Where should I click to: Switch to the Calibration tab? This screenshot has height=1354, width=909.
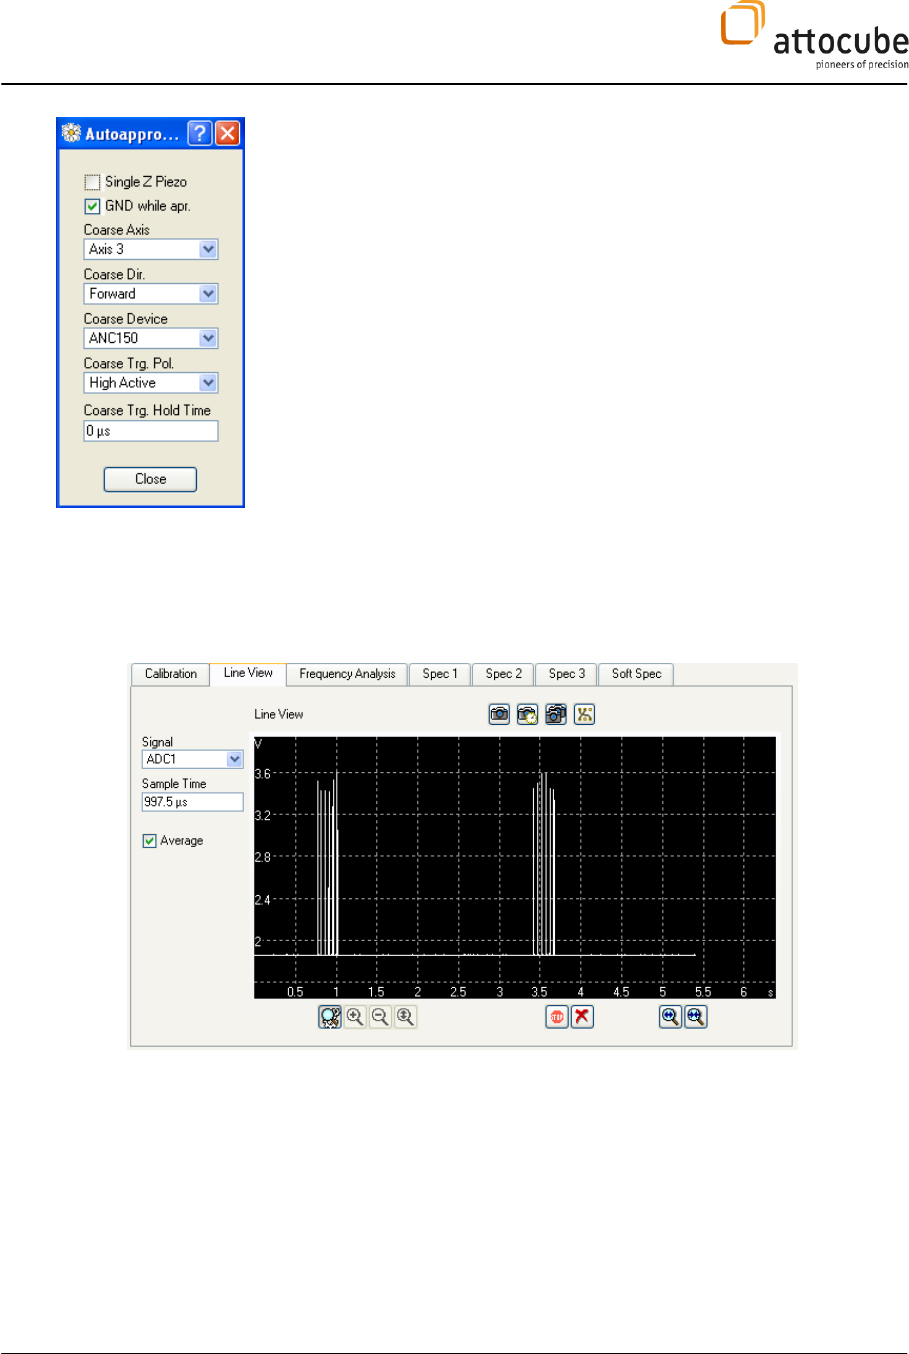[171, 674]
